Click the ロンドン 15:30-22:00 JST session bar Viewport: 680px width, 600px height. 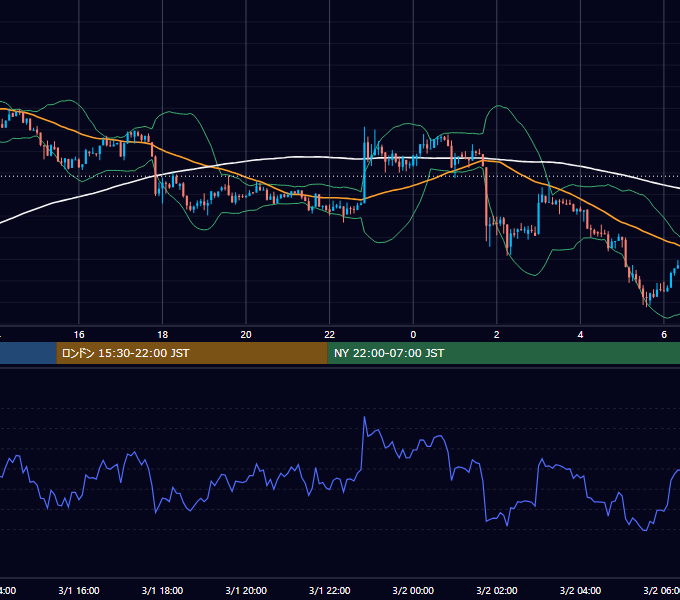coord(192,353)
